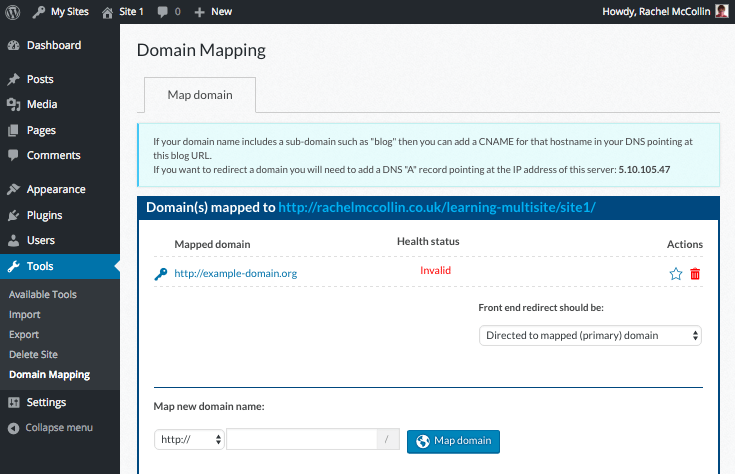Click the Tools wrench icon

pos(14,266)
